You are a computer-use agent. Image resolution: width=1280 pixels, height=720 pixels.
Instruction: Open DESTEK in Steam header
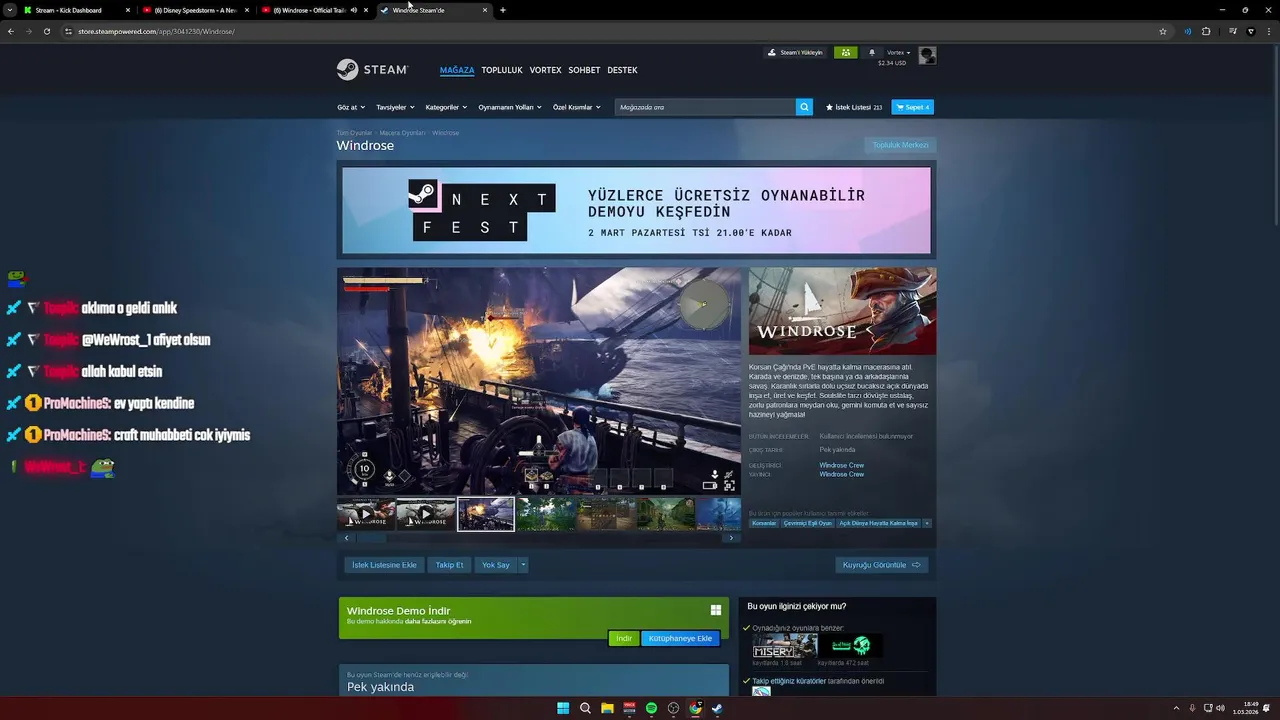[x=622, y=70]
